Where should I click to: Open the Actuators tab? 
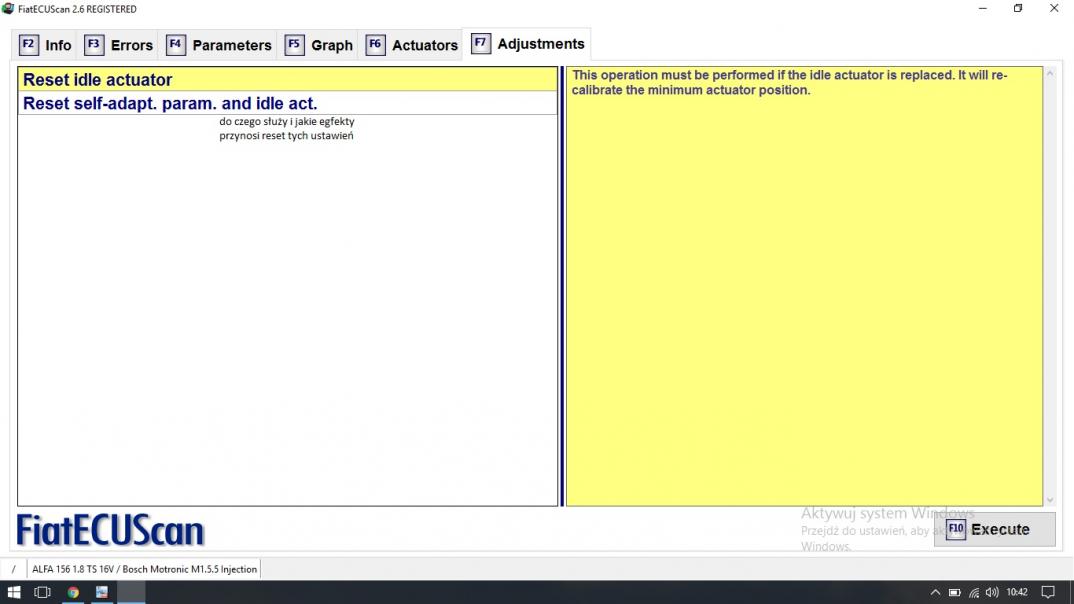pyautogui.click(x=412, y=45)
